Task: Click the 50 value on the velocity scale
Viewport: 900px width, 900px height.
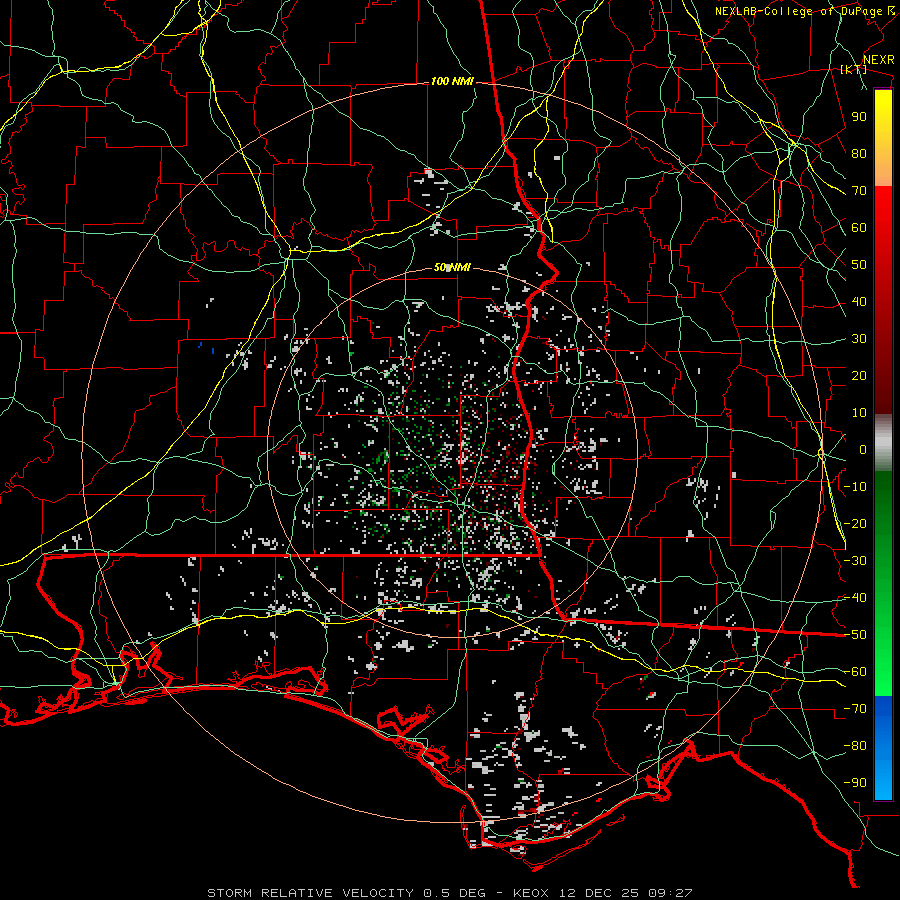Action: 859,265
